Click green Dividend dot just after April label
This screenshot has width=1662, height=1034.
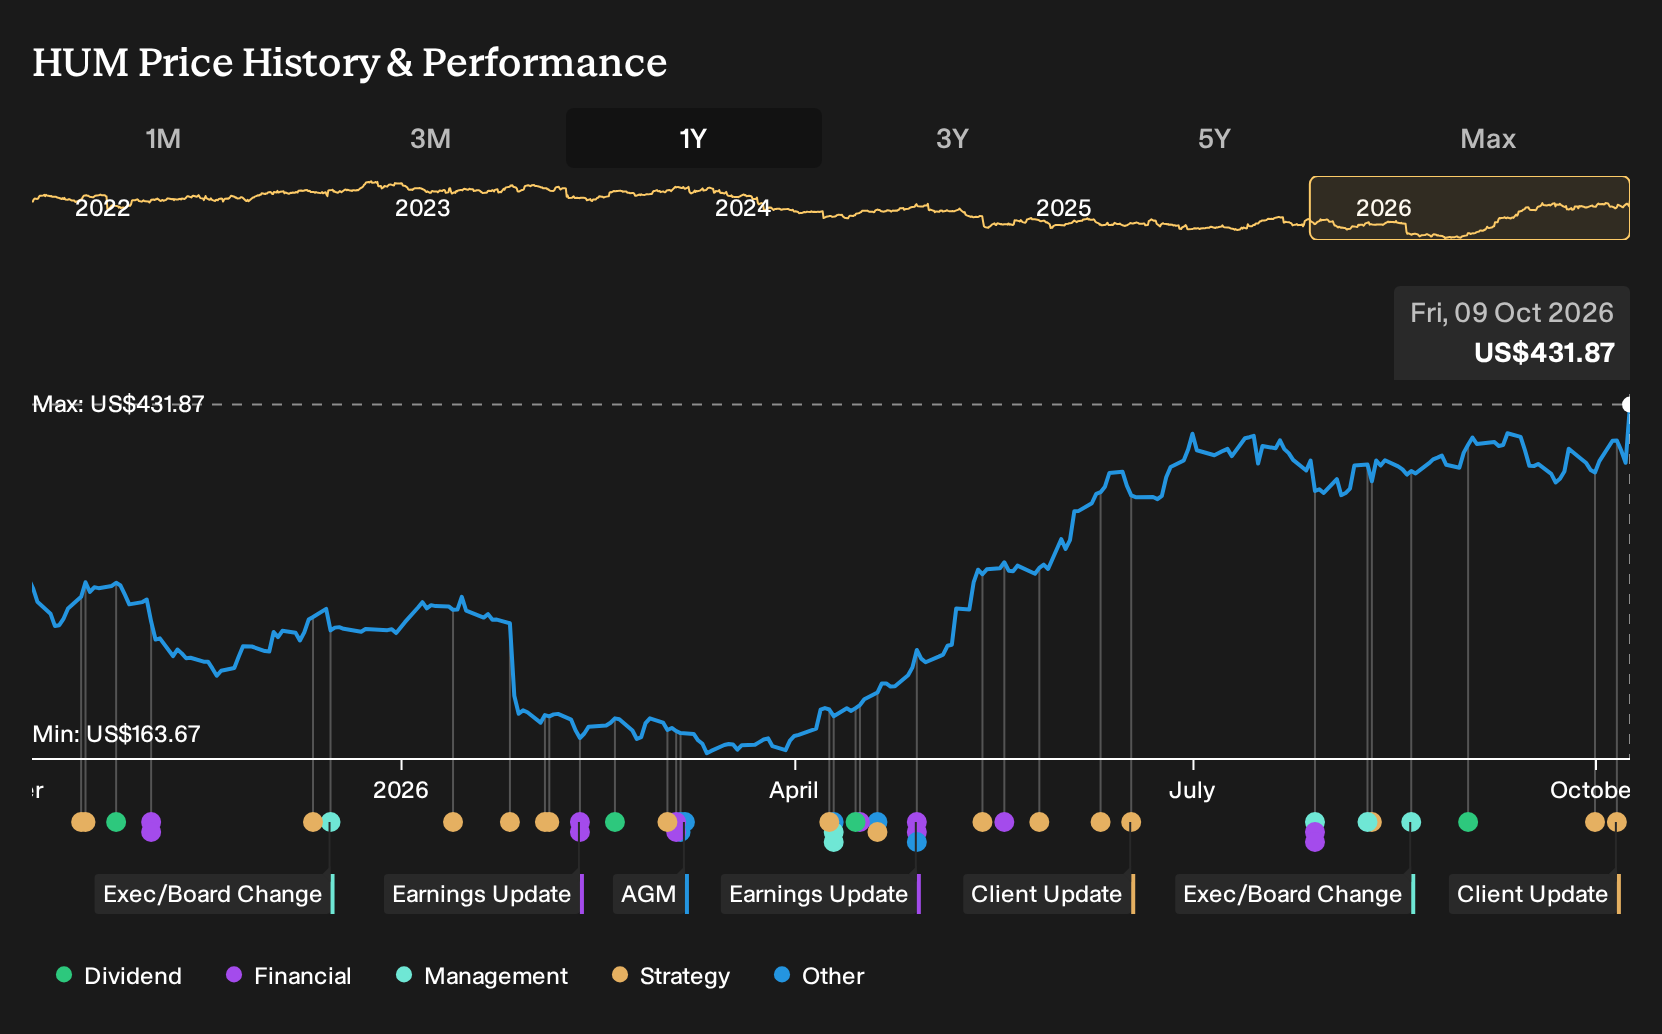[x=855, y=822]
